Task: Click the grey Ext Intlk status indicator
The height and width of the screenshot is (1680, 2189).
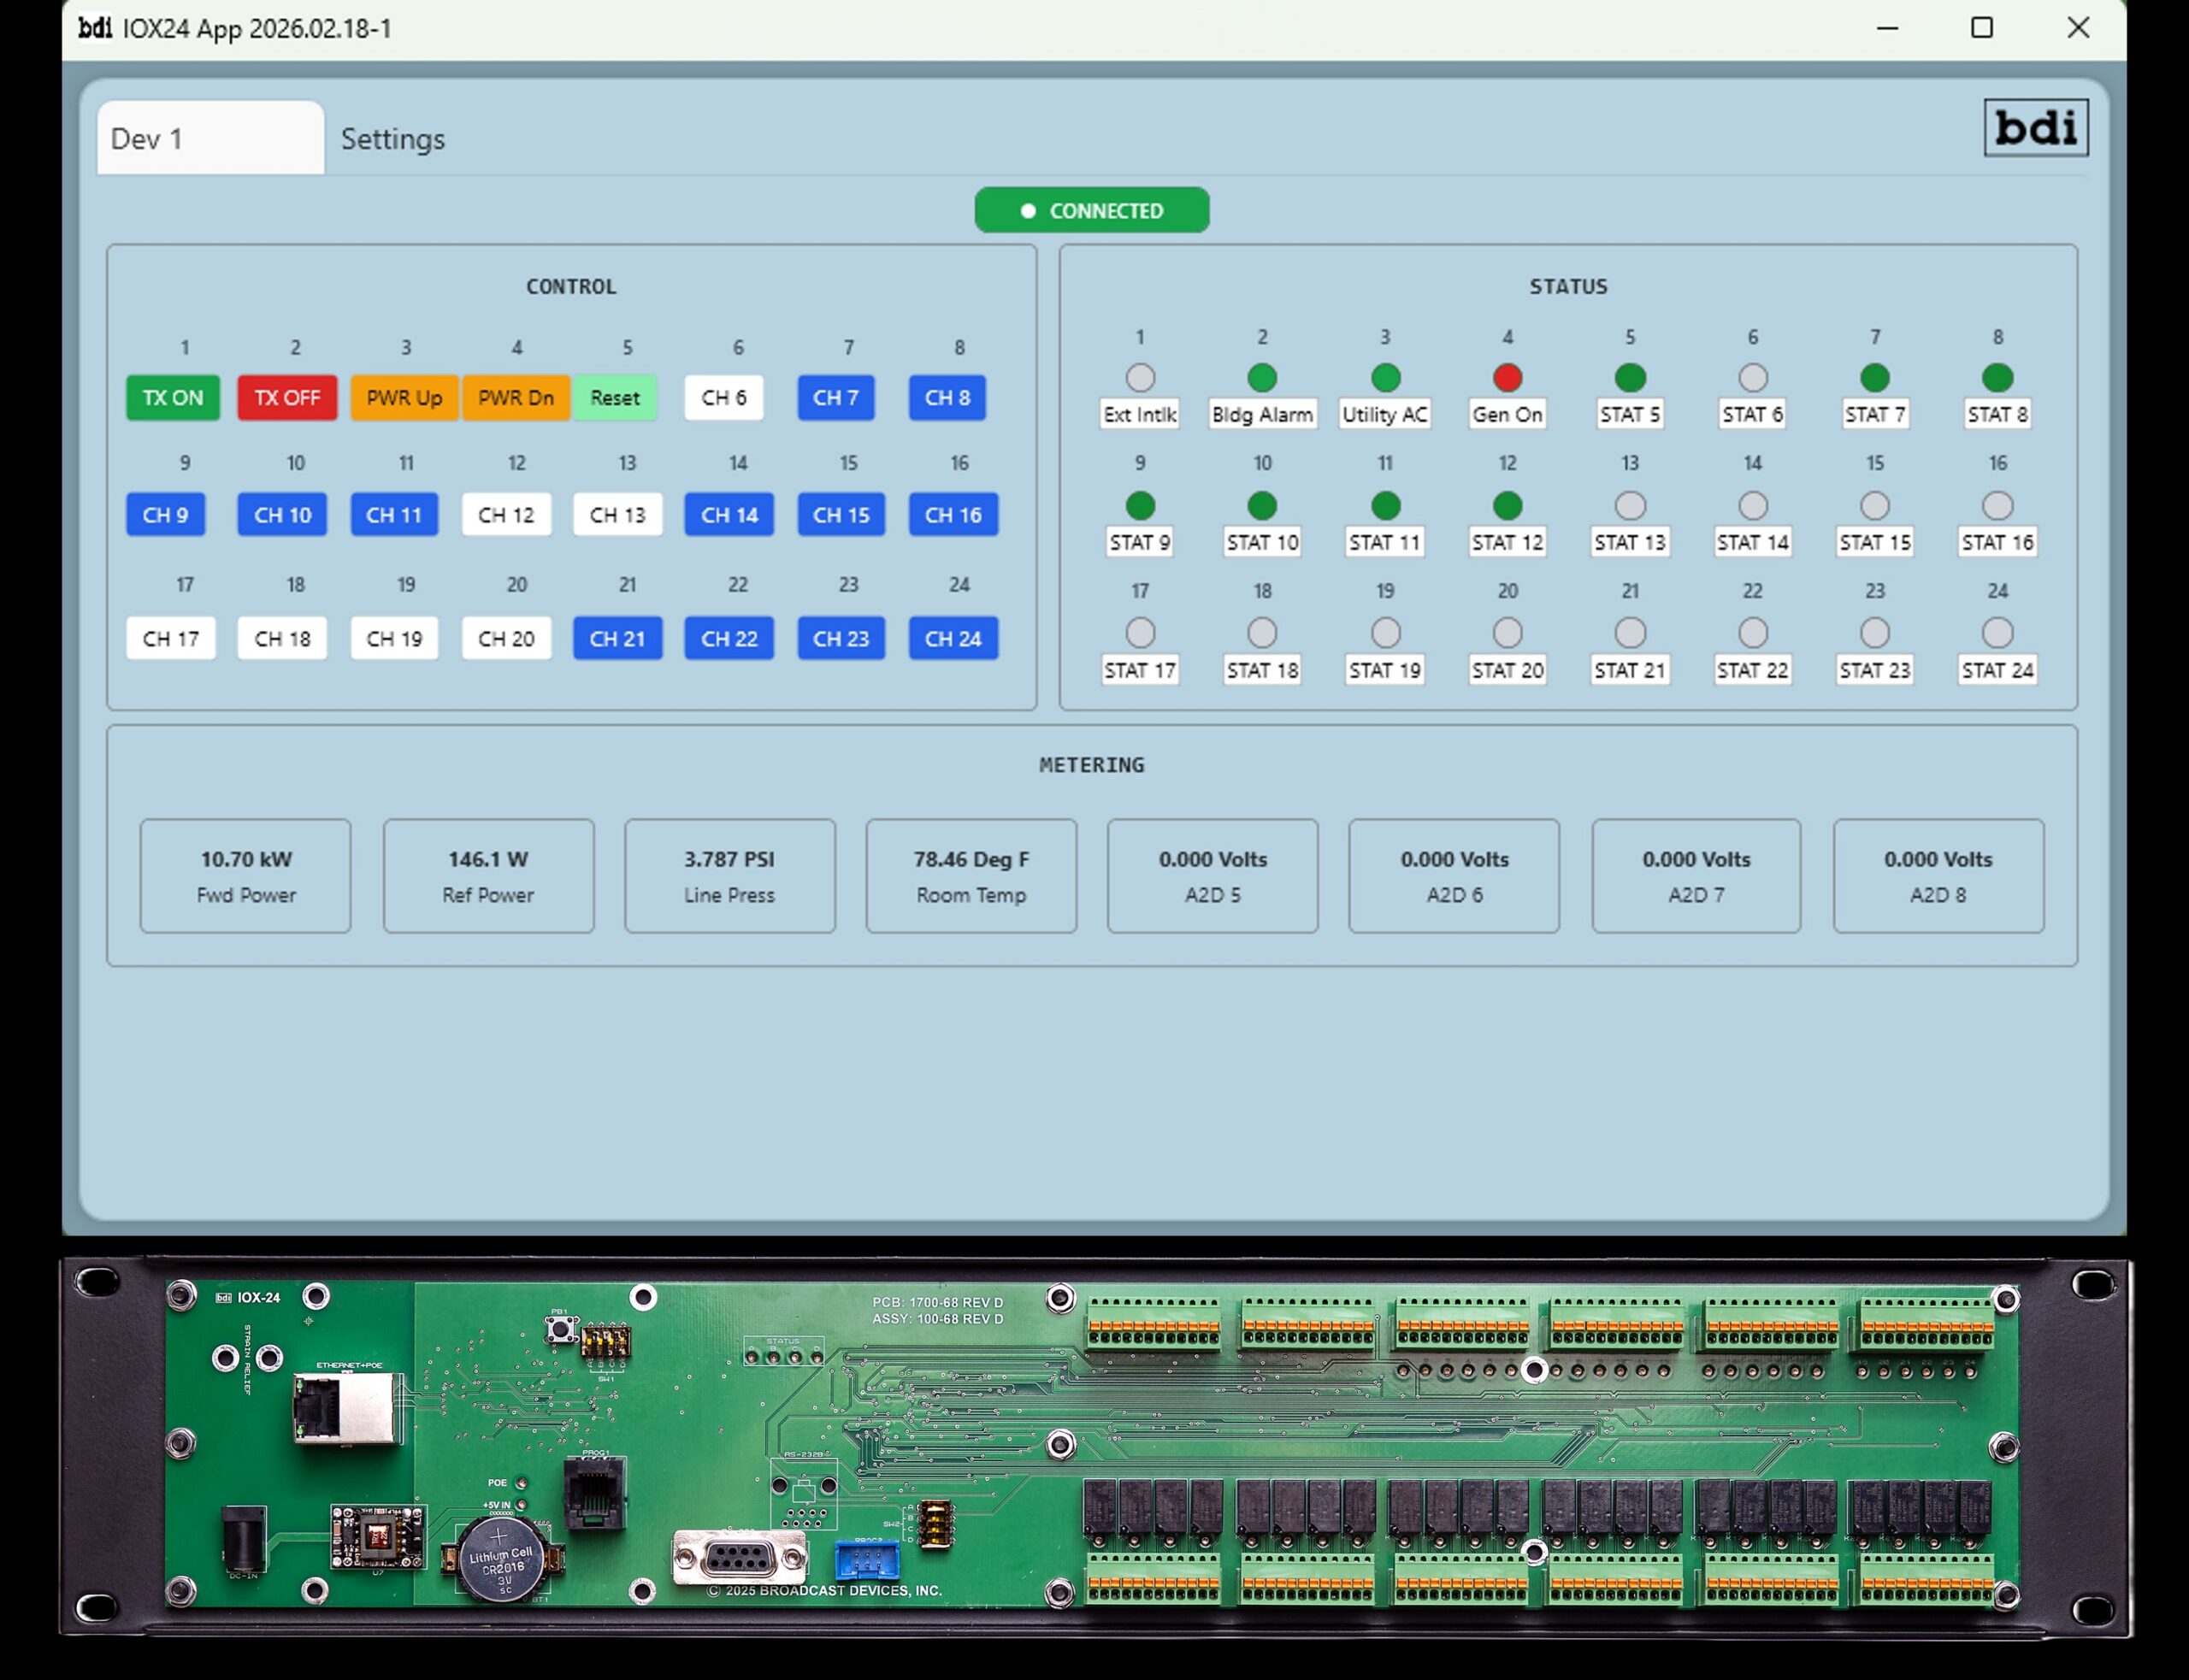Action: click(1140, 378)
